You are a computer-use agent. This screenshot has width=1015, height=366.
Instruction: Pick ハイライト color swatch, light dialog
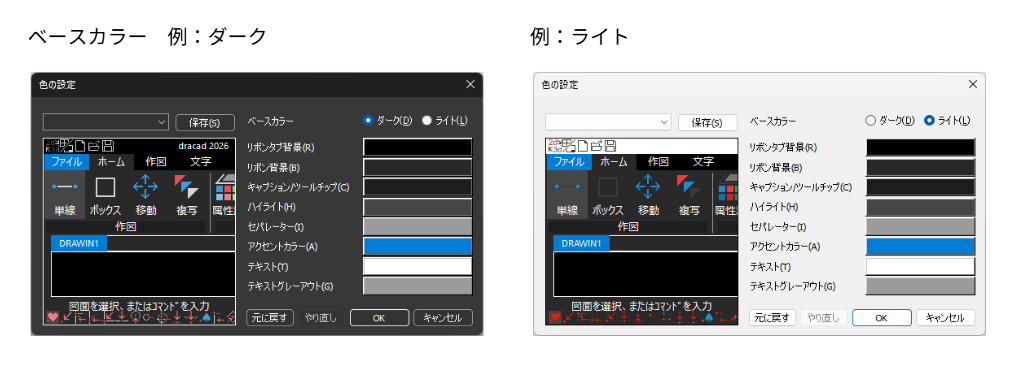(x=920, y=207)
